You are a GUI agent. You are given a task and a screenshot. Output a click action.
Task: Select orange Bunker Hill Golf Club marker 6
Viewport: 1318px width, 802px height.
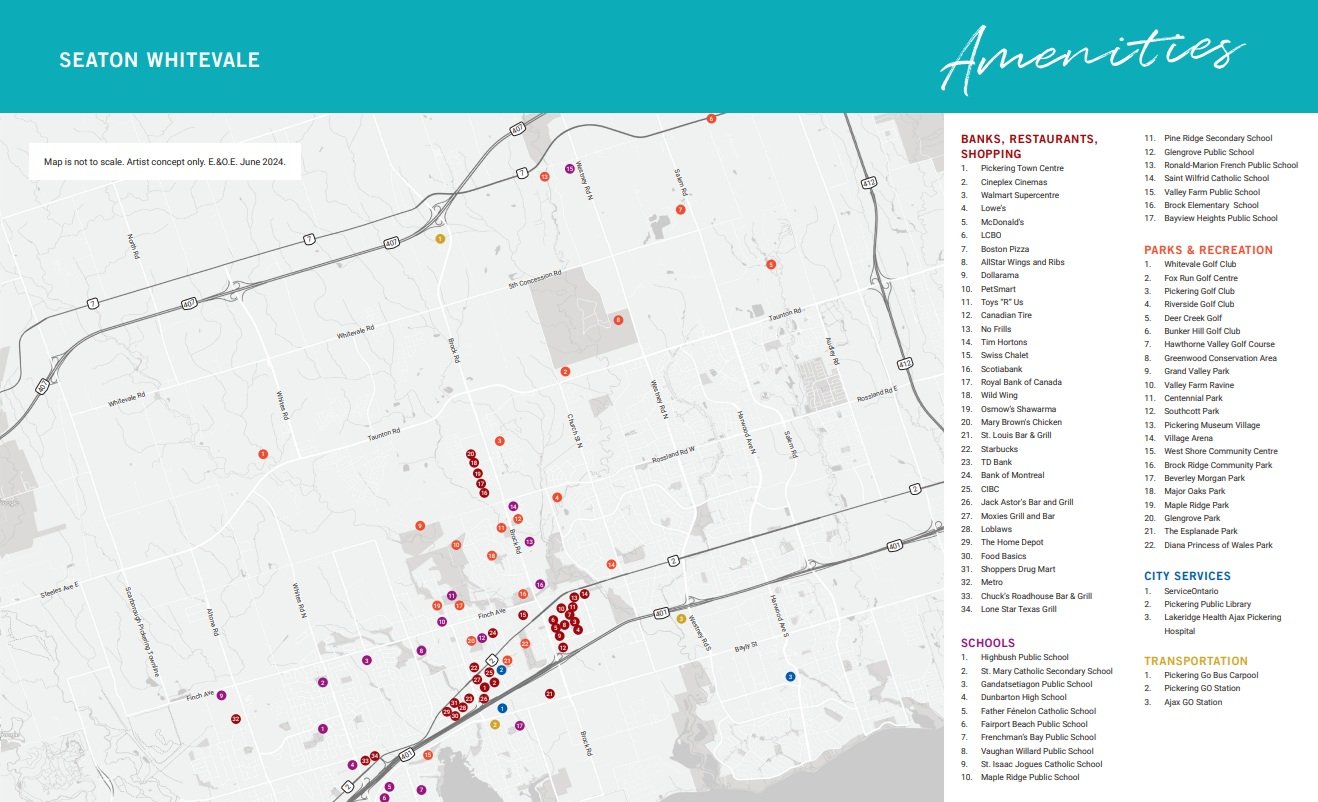coord(711,119)
